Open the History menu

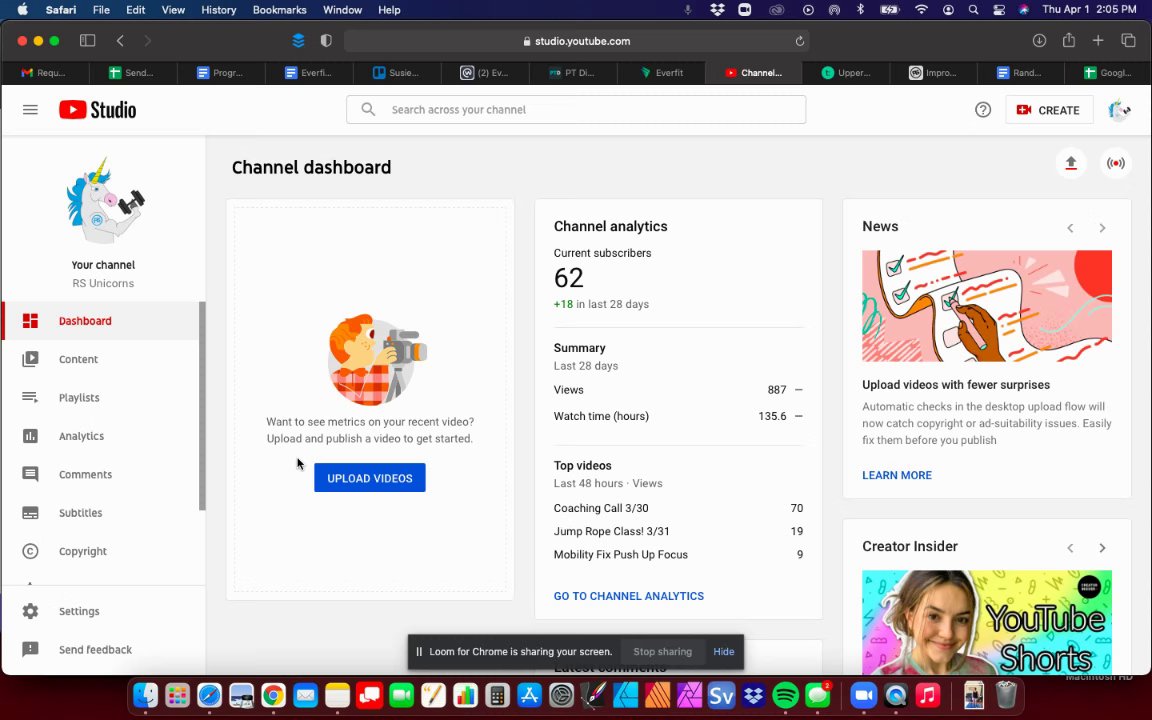click(219, 10)
